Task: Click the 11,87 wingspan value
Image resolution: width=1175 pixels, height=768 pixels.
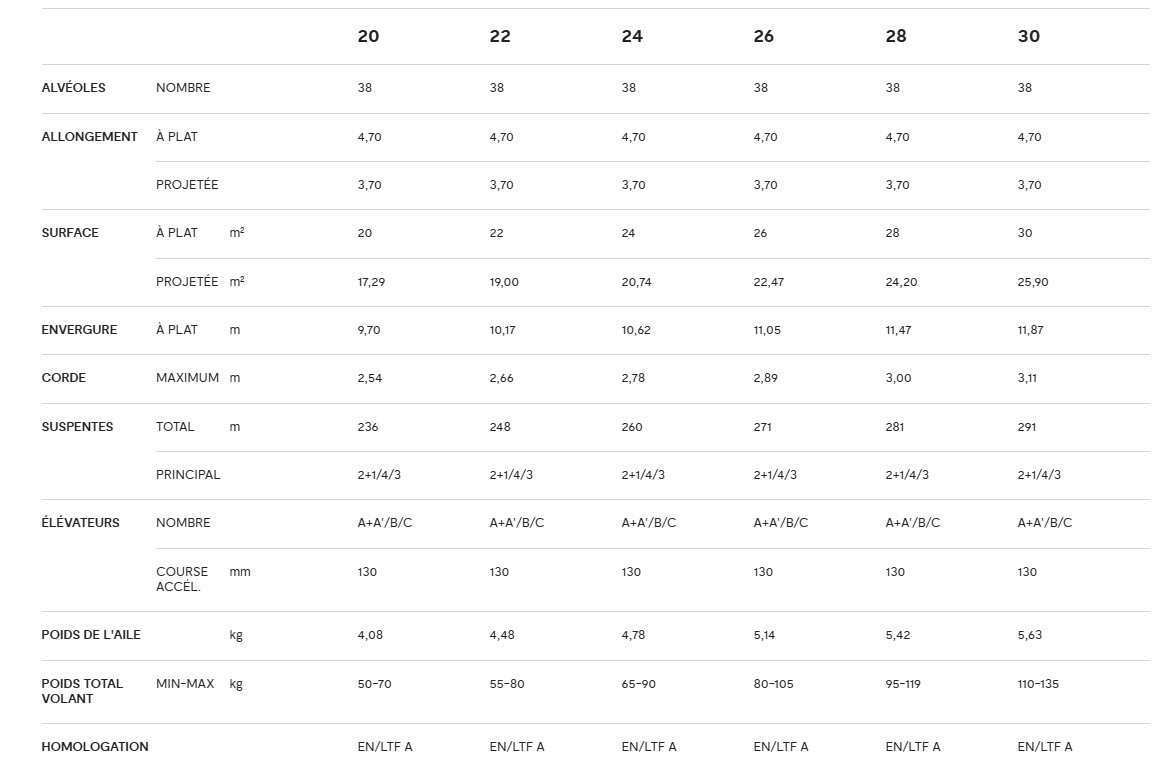Action: [x=1030, y=330]
